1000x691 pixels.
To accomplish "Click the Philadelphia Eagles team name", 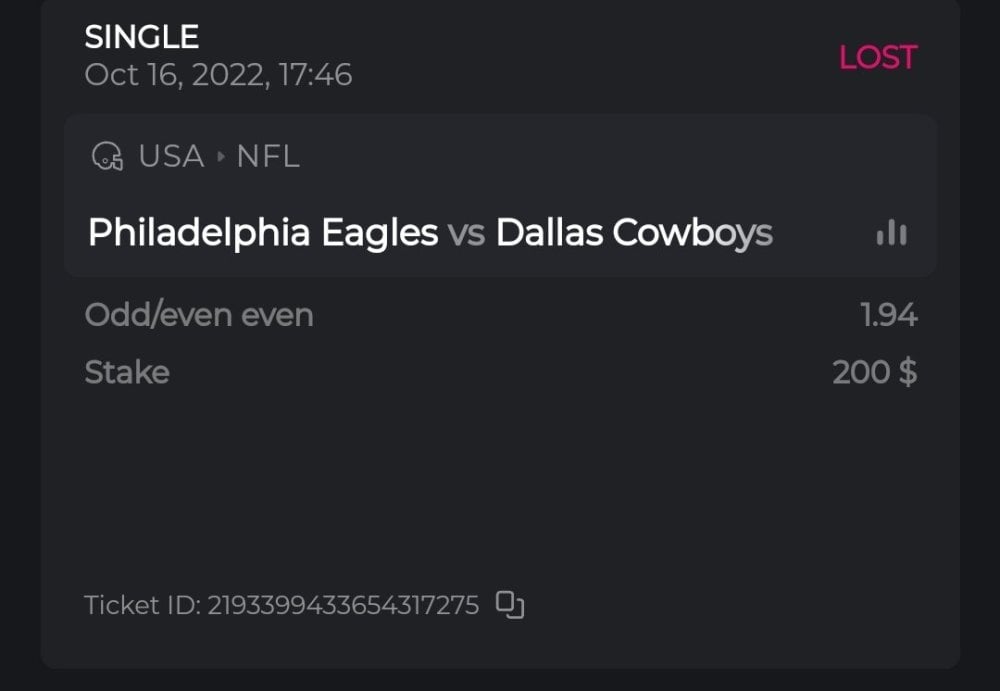I will [x=263, y=233].
